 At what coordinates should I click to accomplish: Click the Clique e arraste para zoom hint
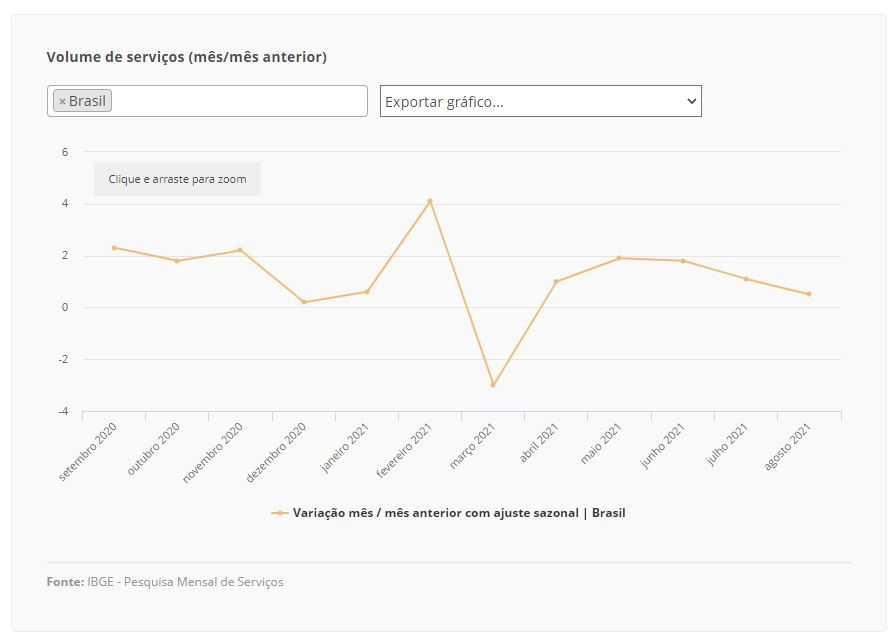click(x=178, y=179)
